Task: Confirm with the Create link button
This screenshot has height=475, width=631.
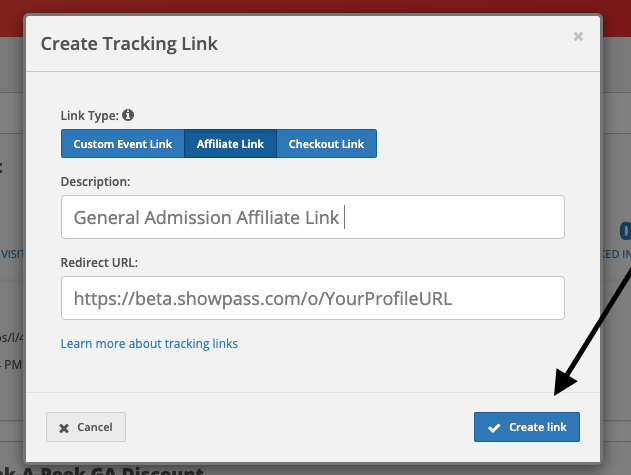Action: [527, 427]
